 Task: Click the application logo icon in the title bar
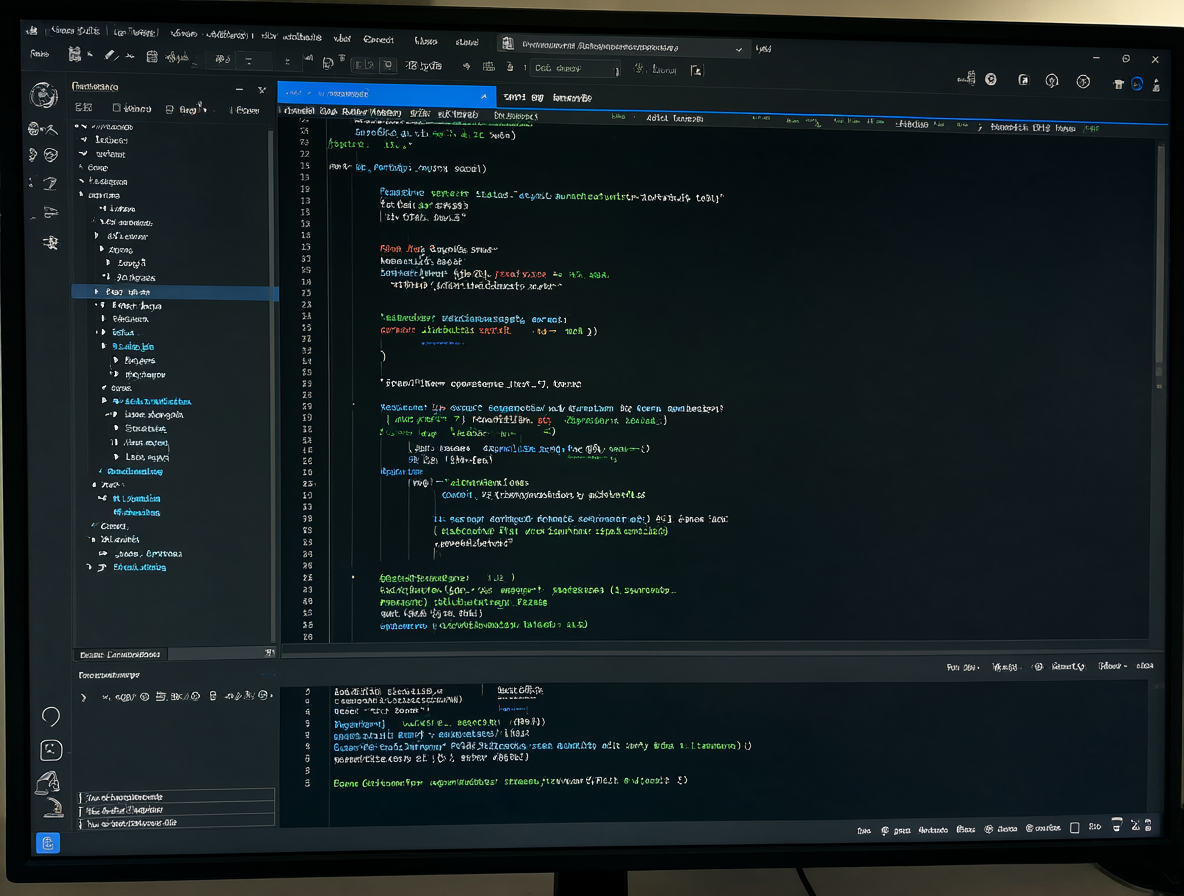[x=31, y=30]
